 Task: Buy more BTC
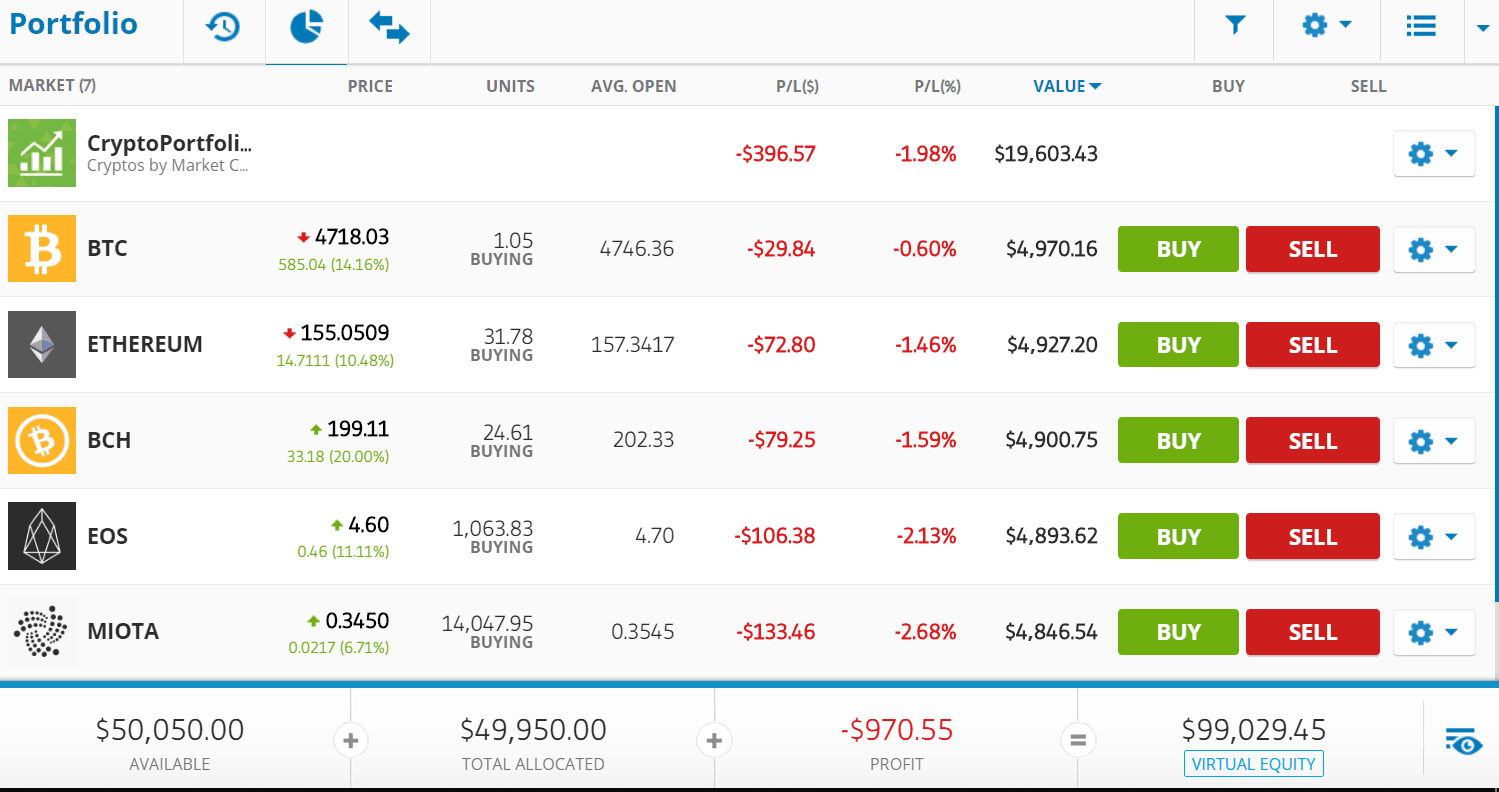click(x=1178, y=249)
